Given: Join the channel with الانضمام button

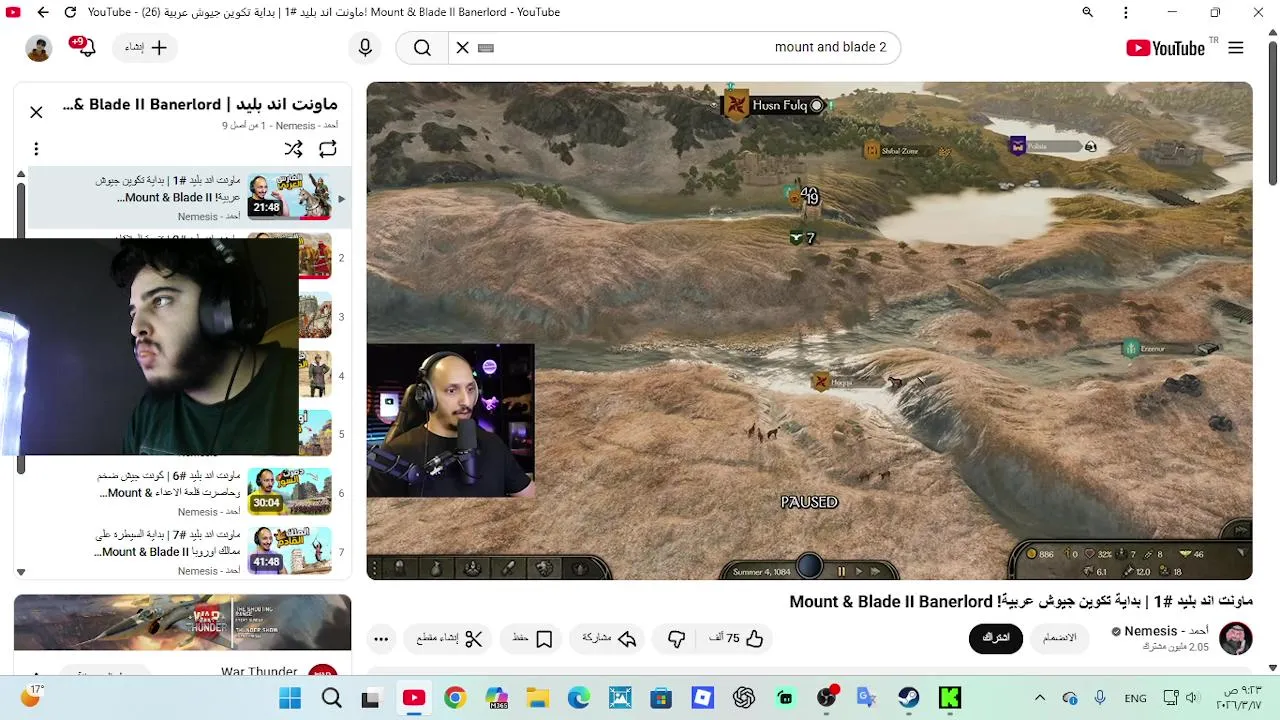Looking at the screenshot, I should pyautogui.click(x=1060, y=638).
